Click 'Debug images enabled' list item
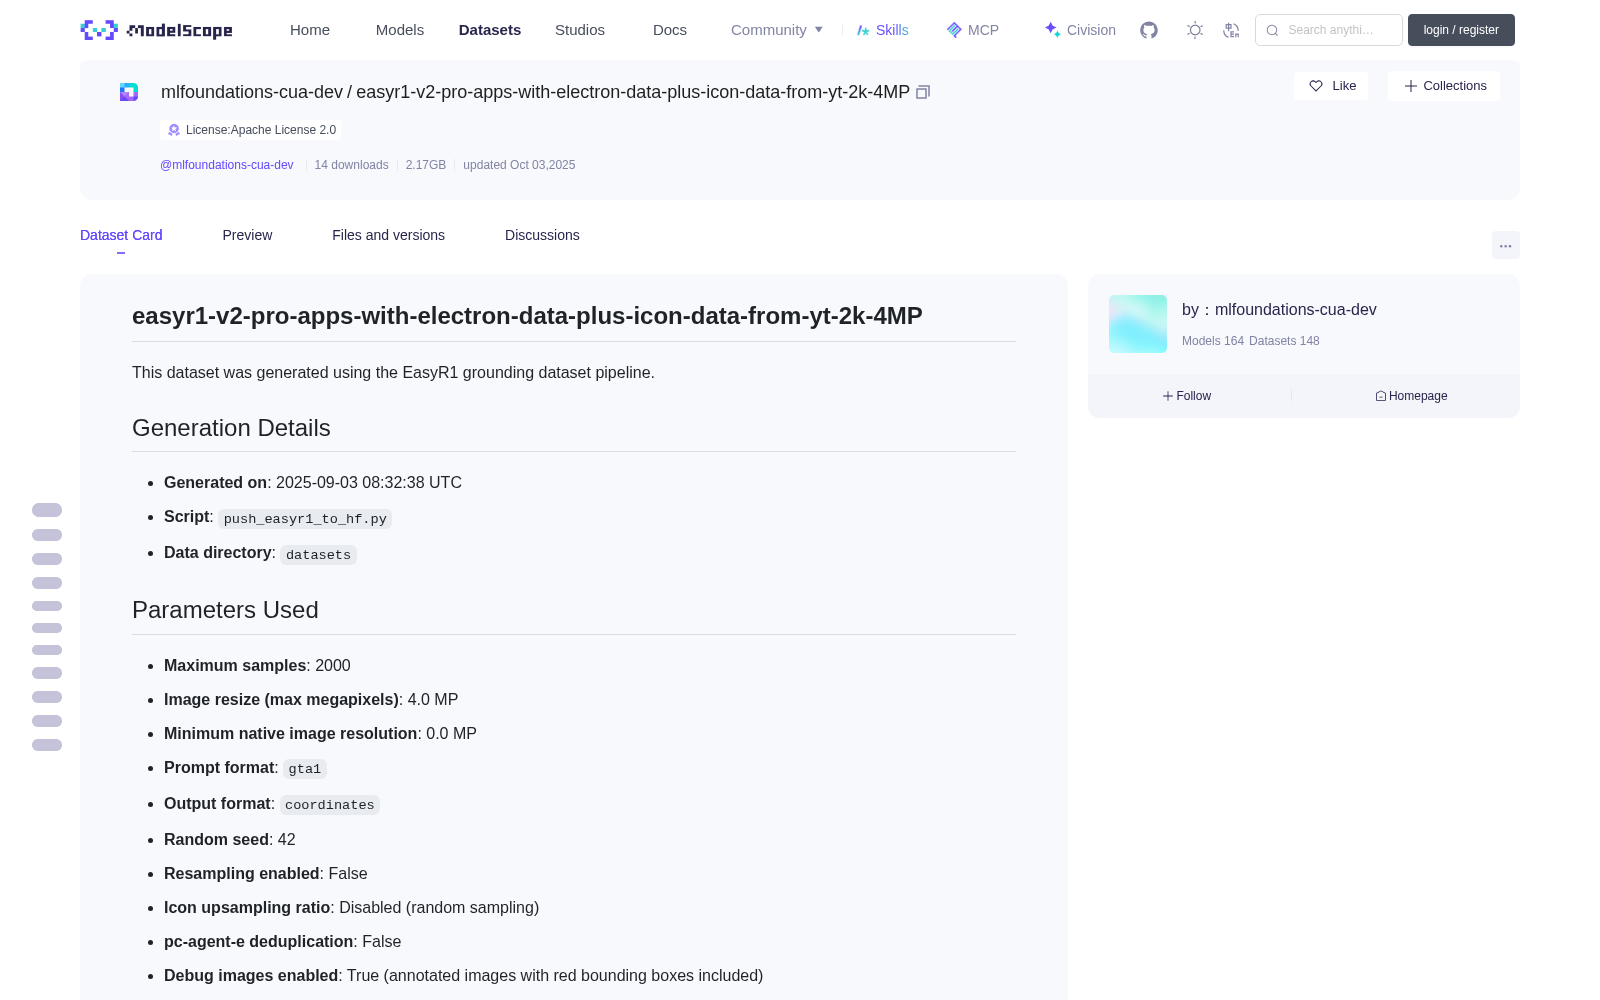1600x1000 pixels. coord(463,976)
